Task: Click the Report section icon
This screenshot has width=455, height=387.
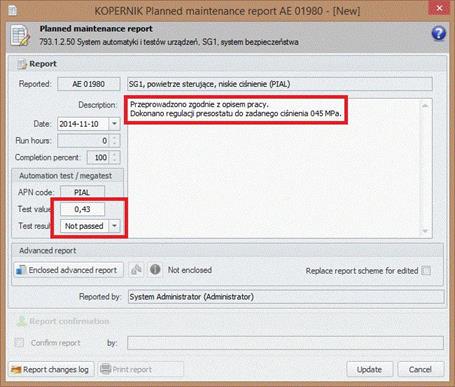Action: coord(22,64)
